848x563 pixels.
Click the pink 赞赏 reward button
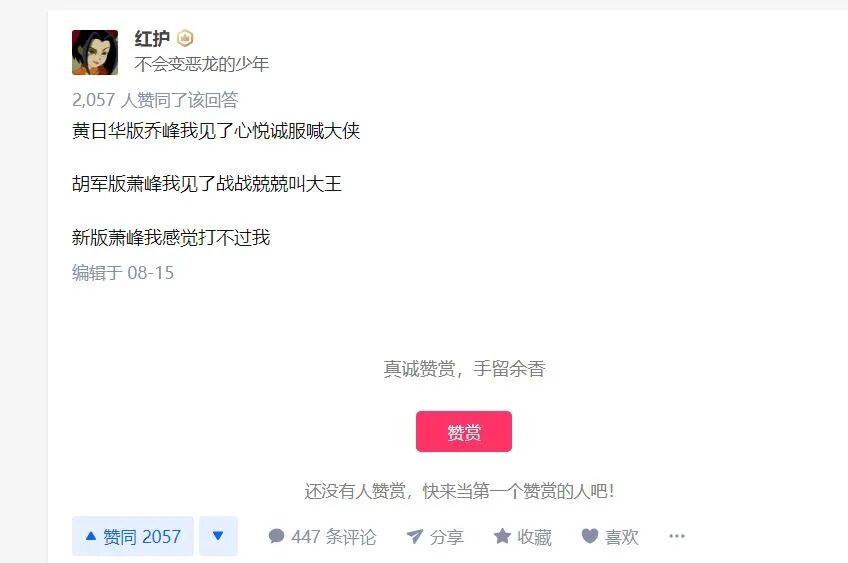point(463,431)
